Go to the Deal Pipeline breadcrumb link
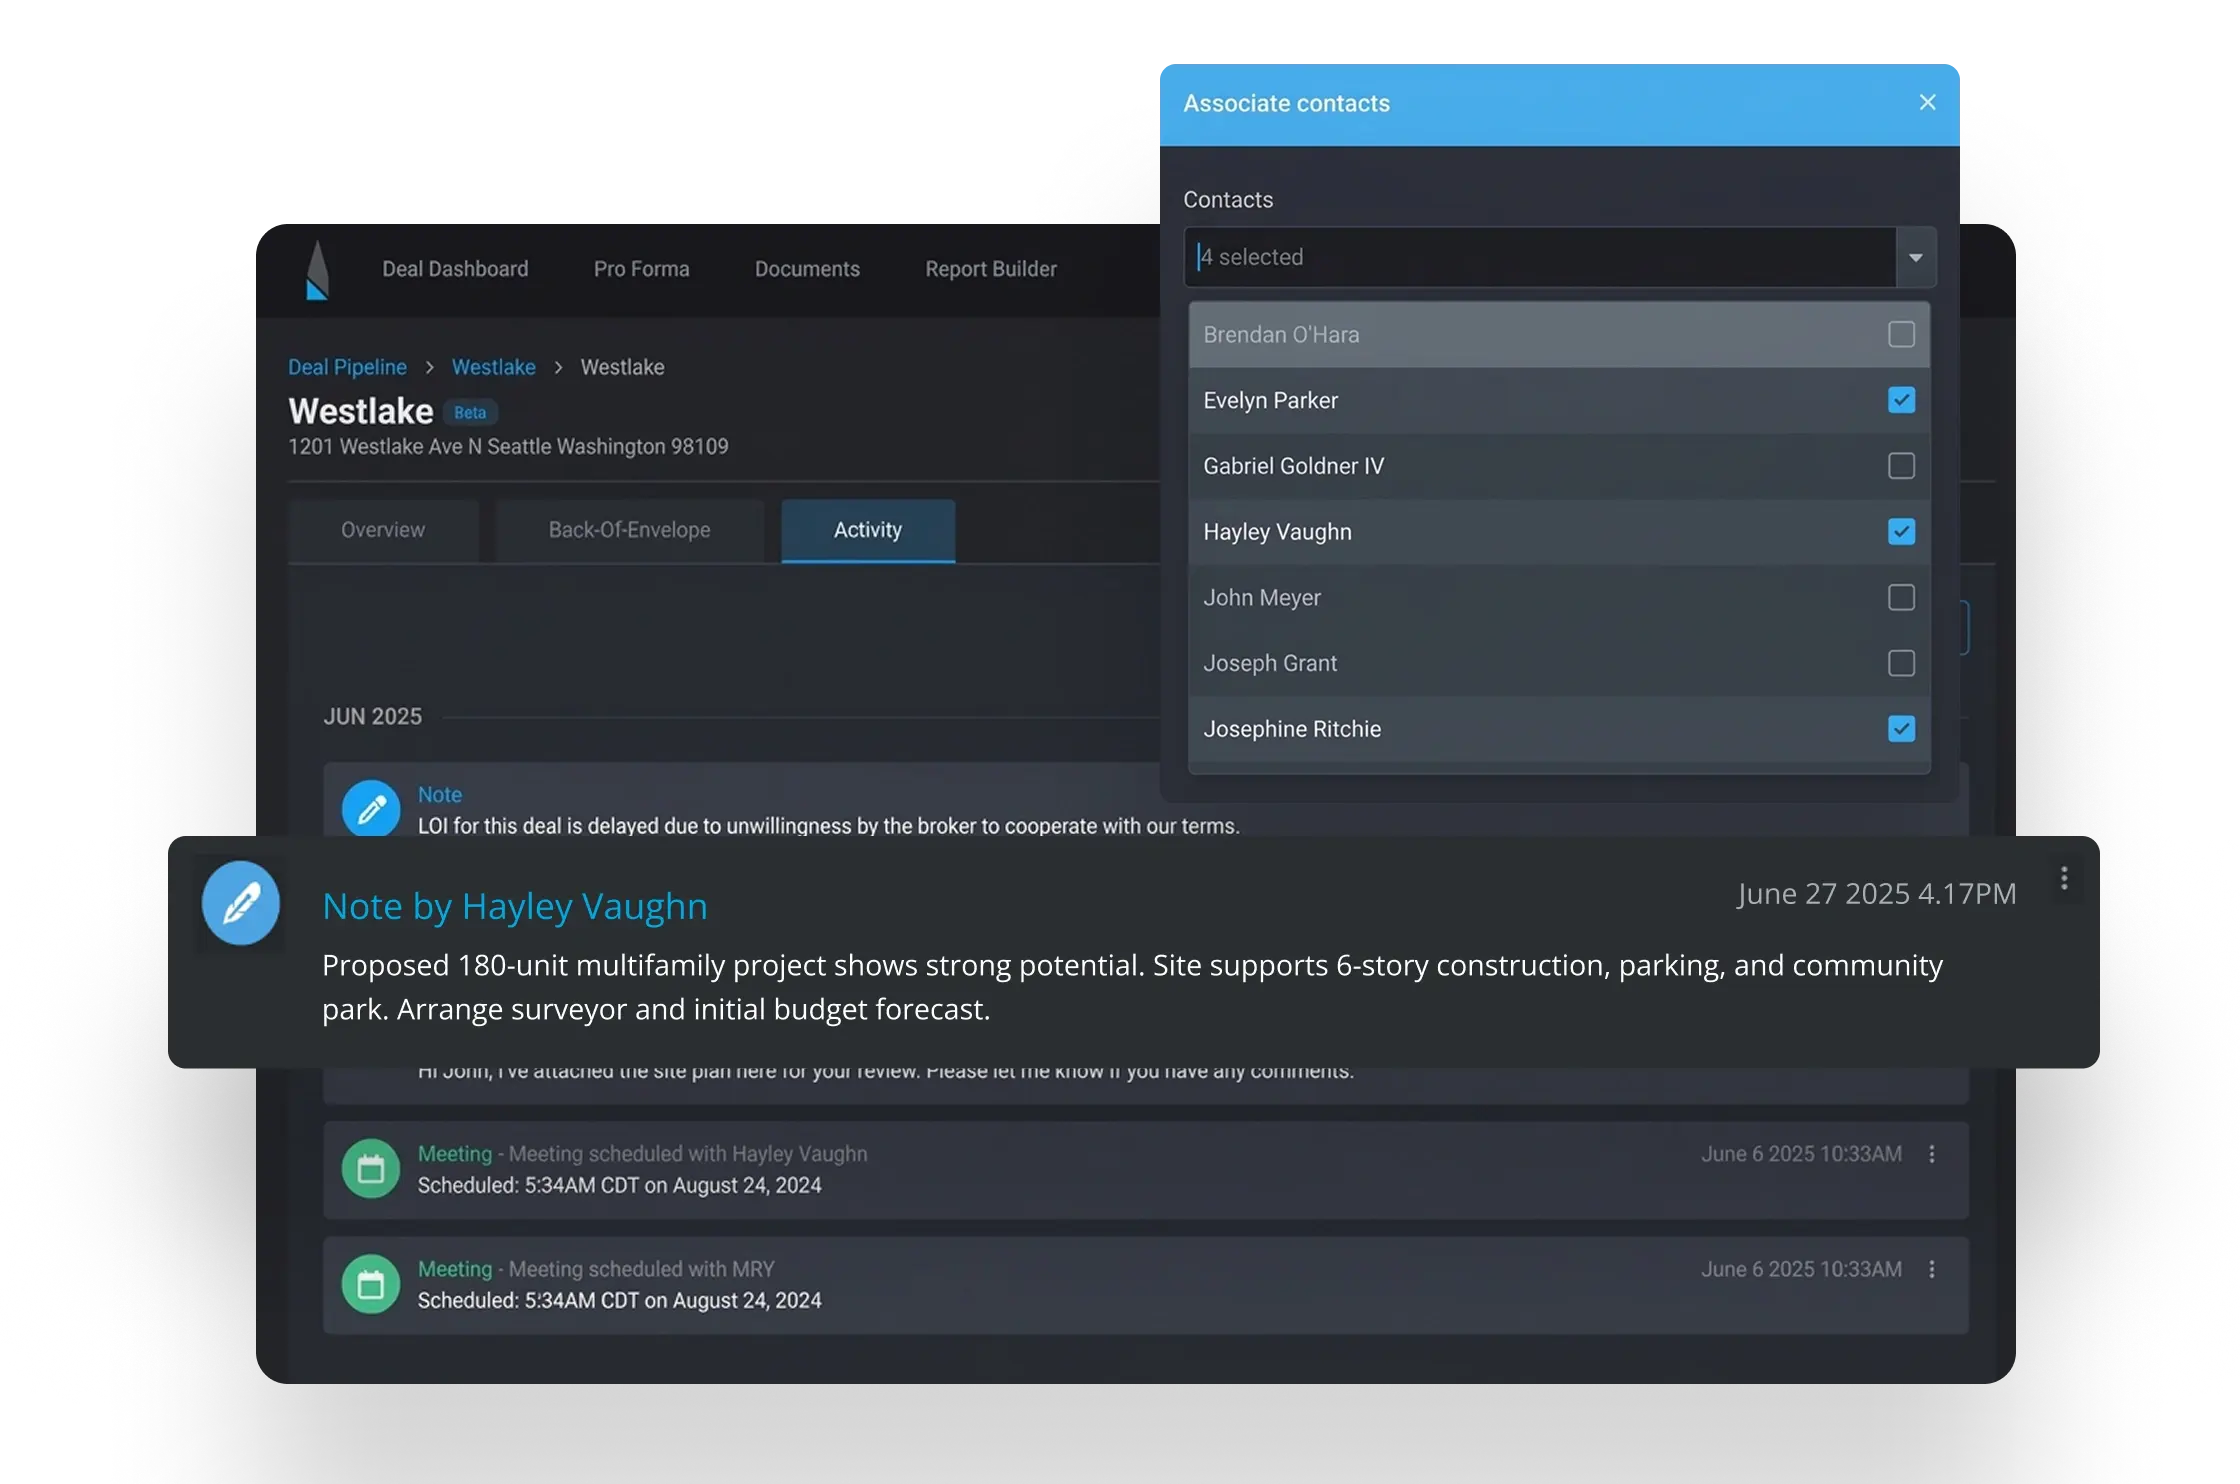 pos(347,367)
